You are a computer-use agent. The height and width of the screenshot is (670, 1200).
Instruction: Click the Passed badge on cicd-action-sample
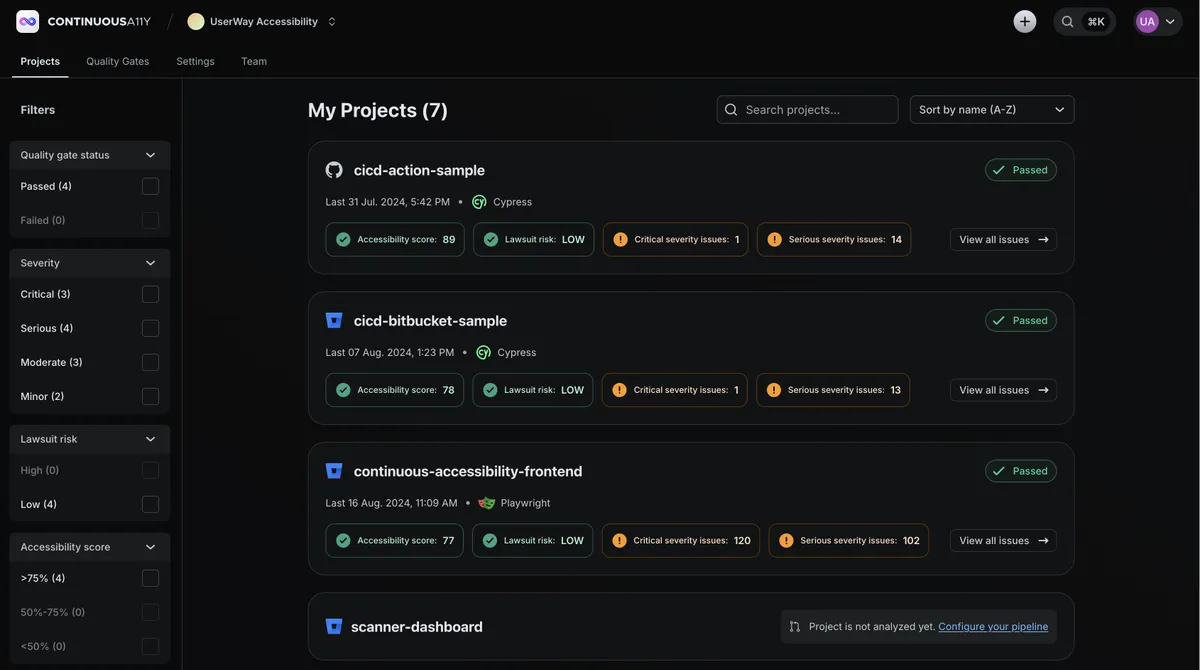point(1021,170)
